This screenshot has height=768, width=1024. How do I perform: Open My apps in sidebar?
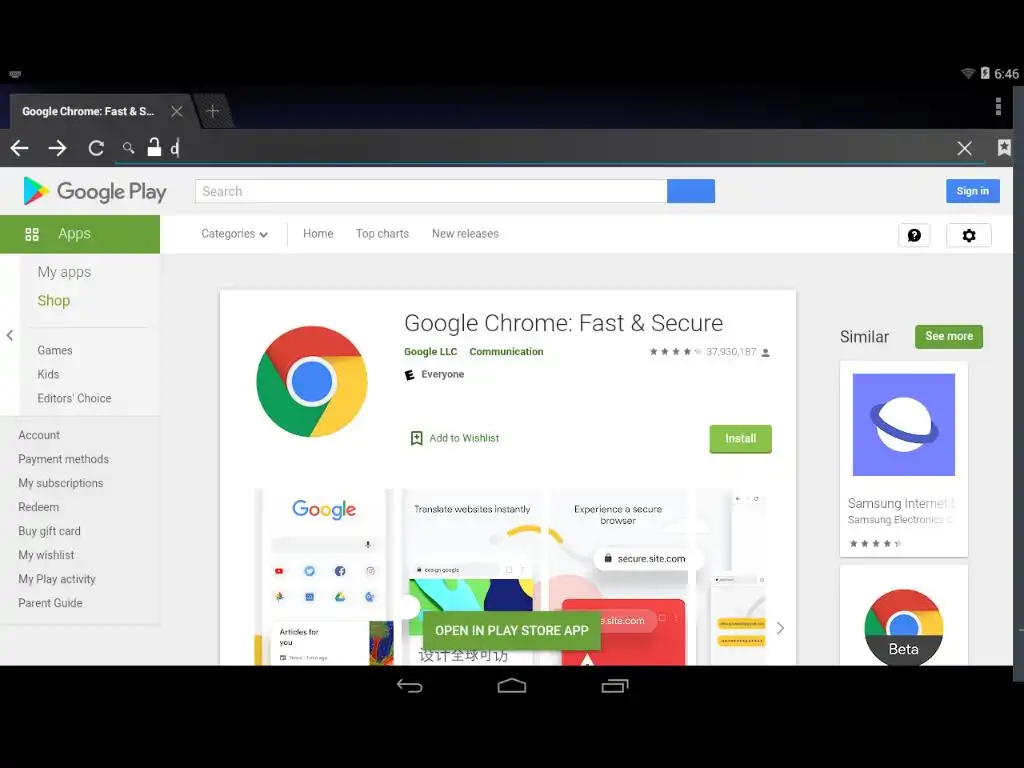point(64,272)
